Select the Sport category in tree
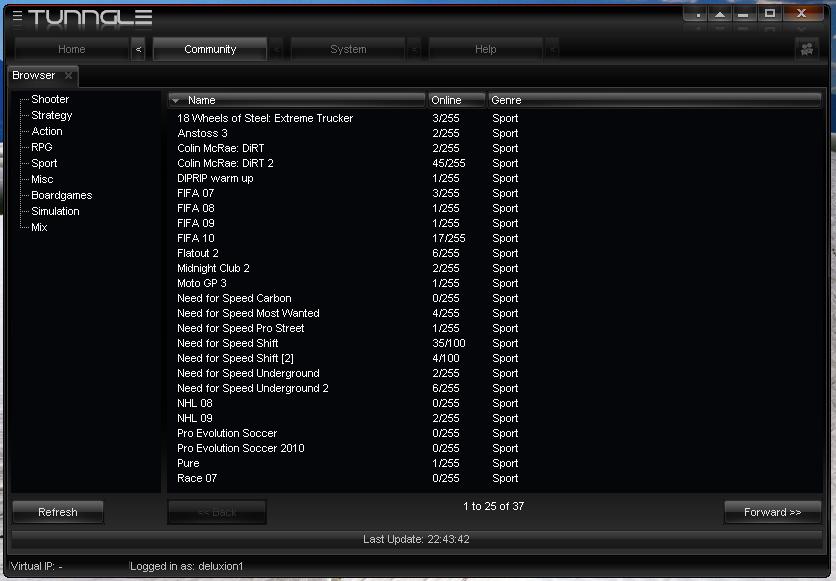This screenshot has height=581, width=836. pos(44,163)
